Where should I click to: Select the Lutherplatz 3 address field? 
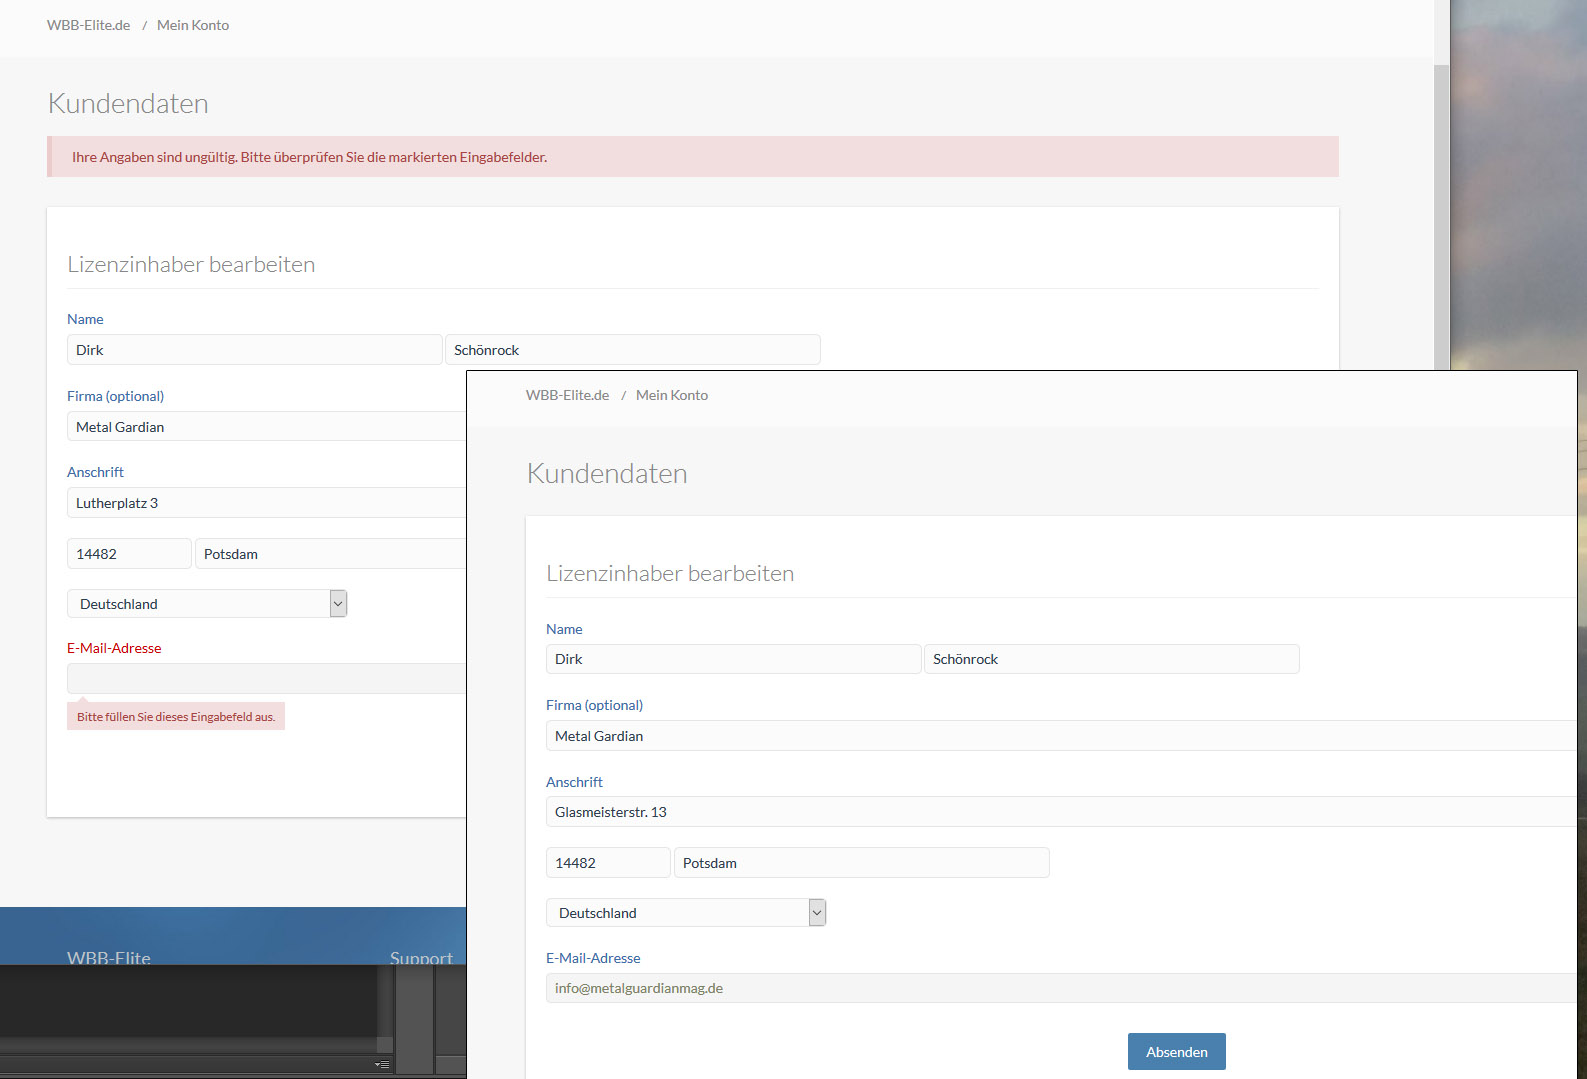pos(266,503)
